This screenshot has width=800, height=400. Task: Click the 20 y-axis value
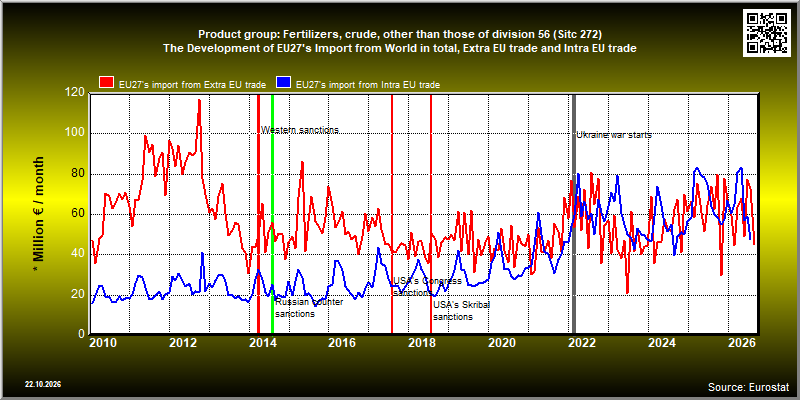78,294
